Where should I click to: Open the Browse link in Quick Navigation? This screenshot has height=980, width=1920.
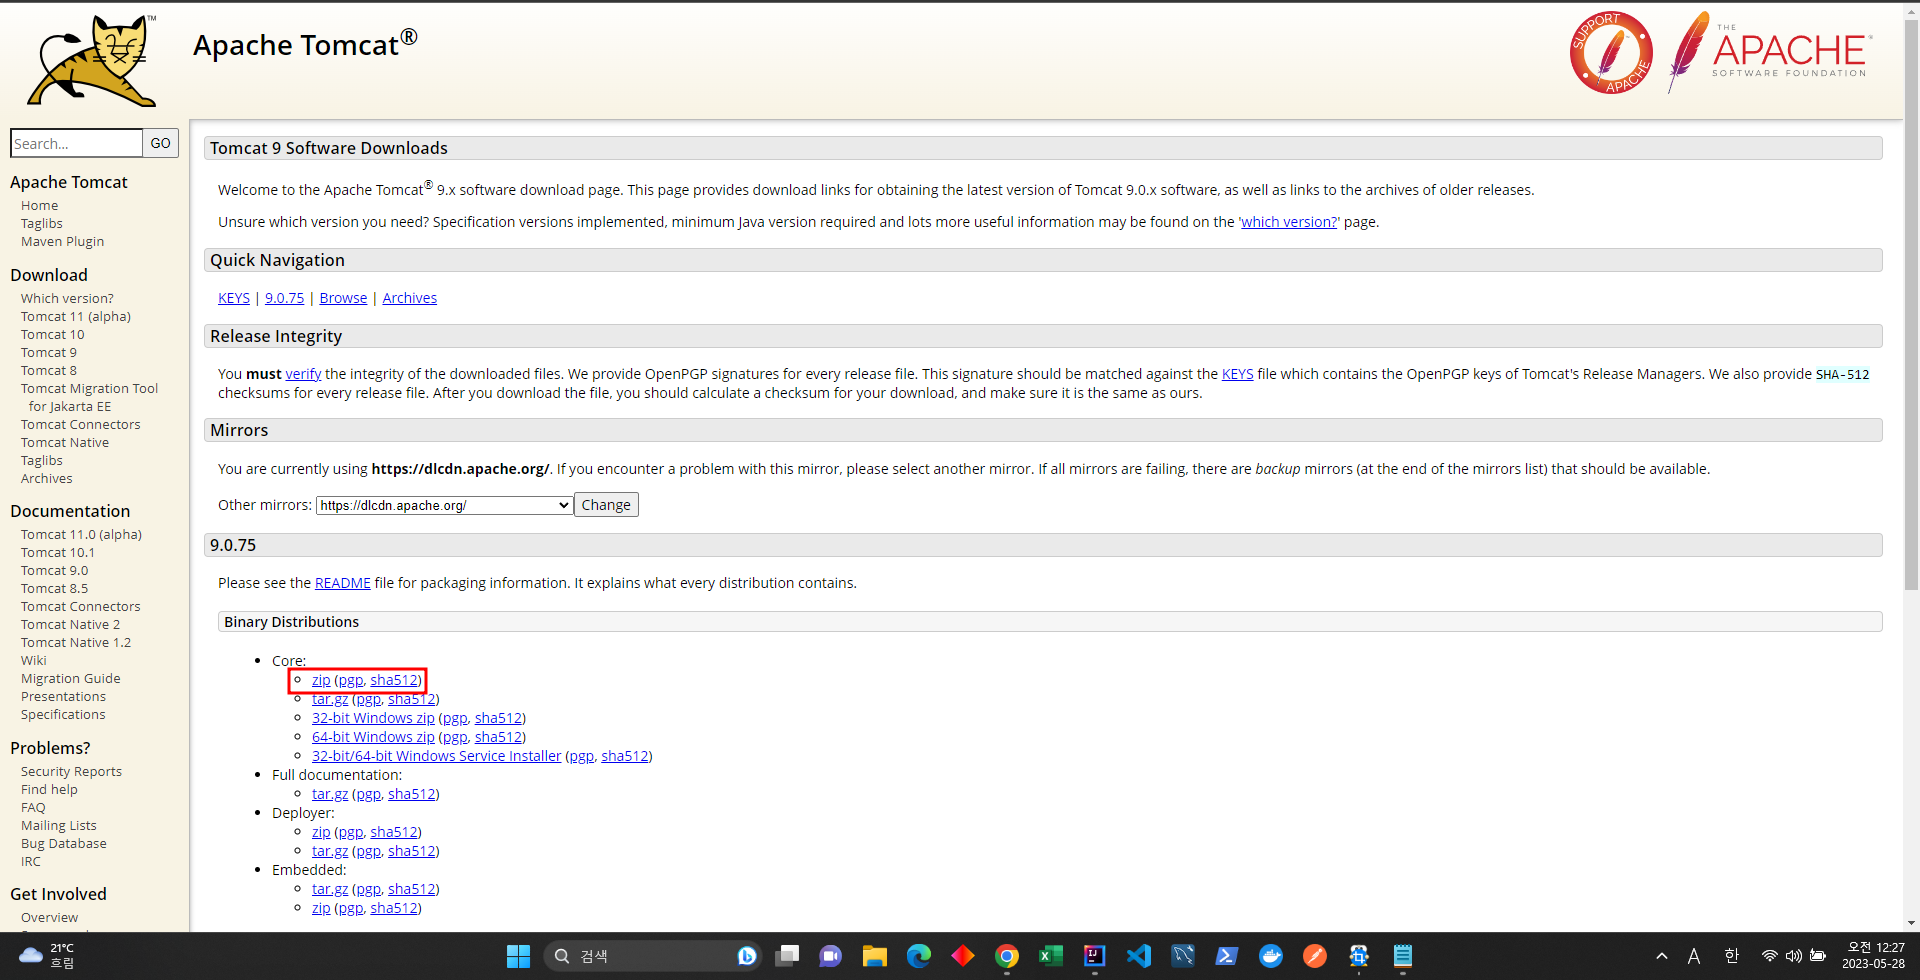point(343,298)
